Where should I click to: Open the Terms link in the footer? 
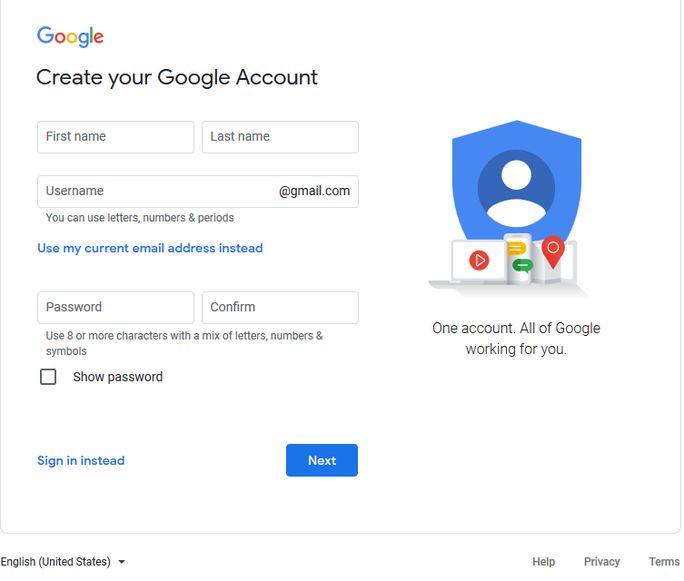(x=664, y=561)
